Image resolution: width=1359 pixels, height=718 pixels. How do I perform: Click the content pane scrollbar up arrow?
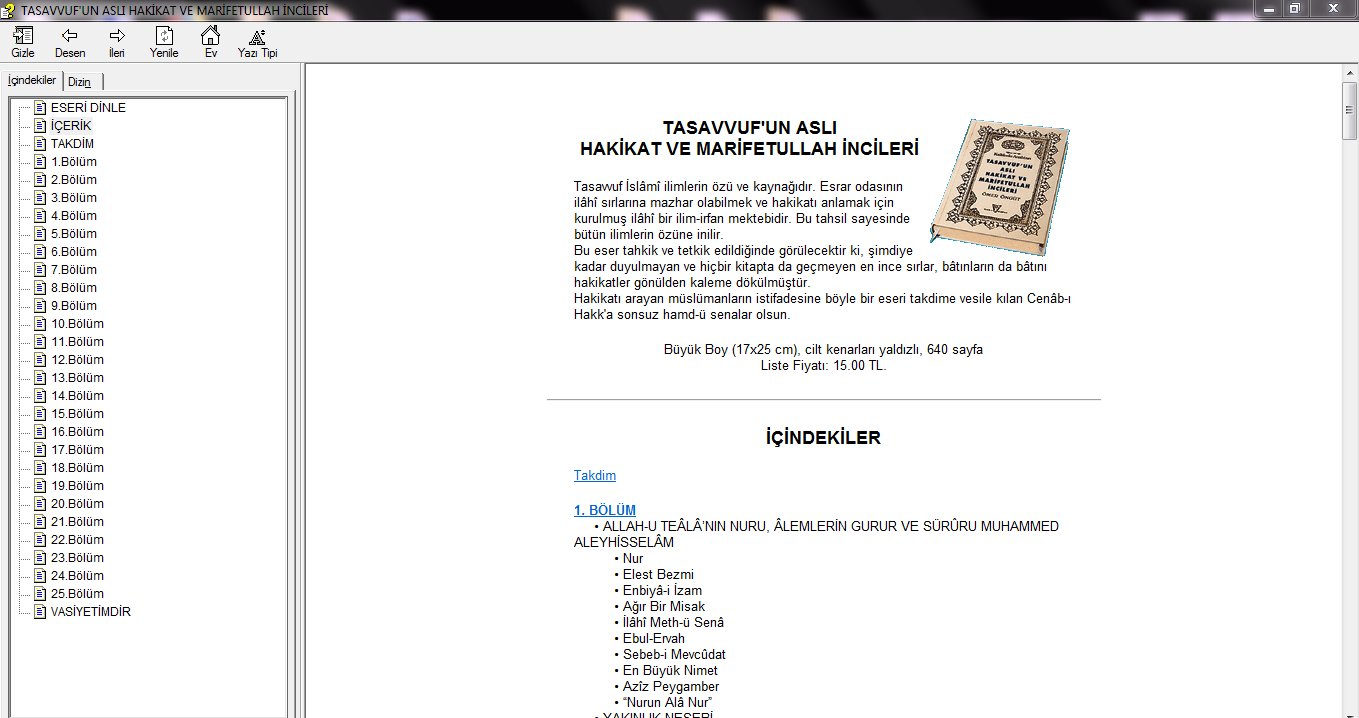[1349, 72]
